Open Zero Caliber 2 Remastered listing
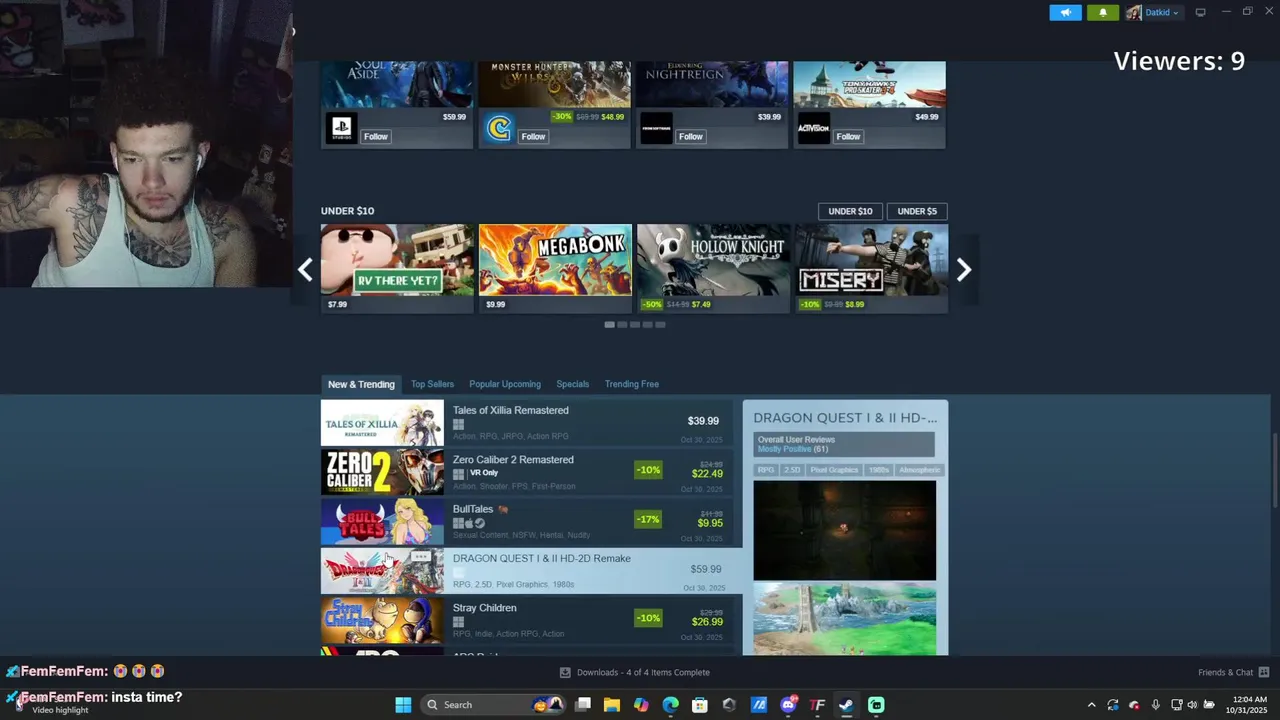This screenshot has width=1280, height=720. pos(527,472)
